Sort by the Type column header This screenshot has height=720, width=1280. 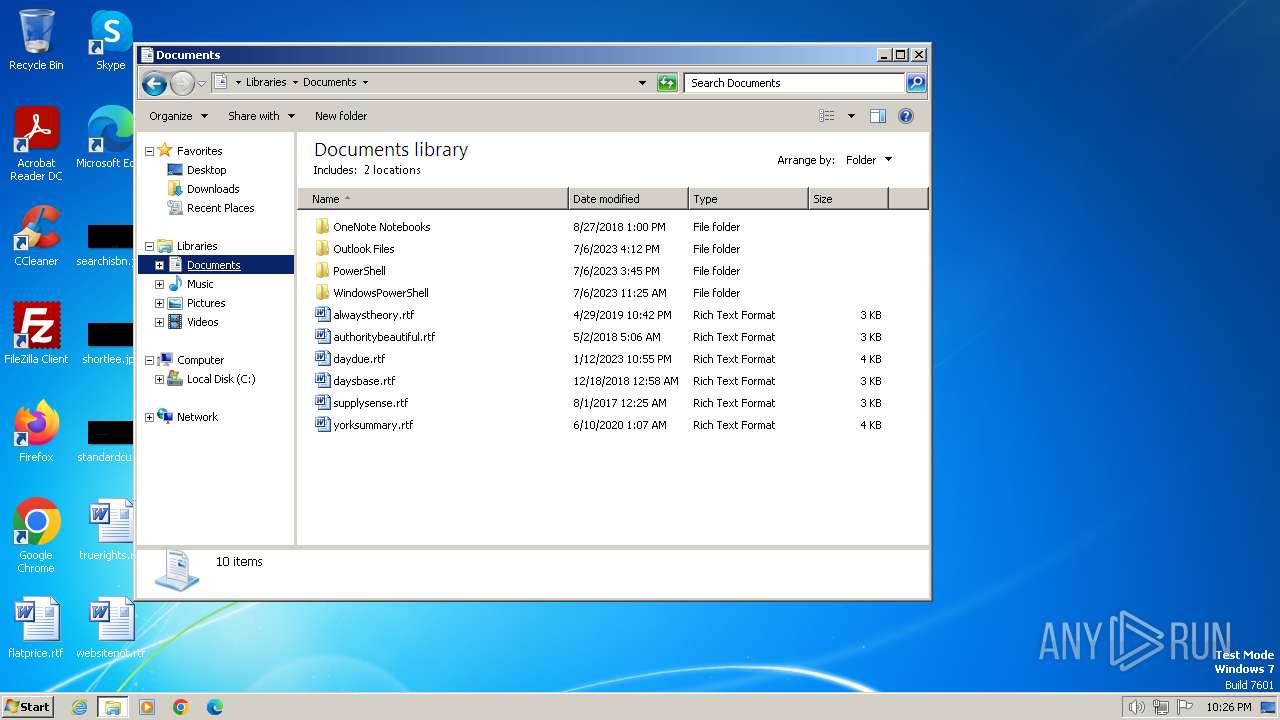click(748, 199)
